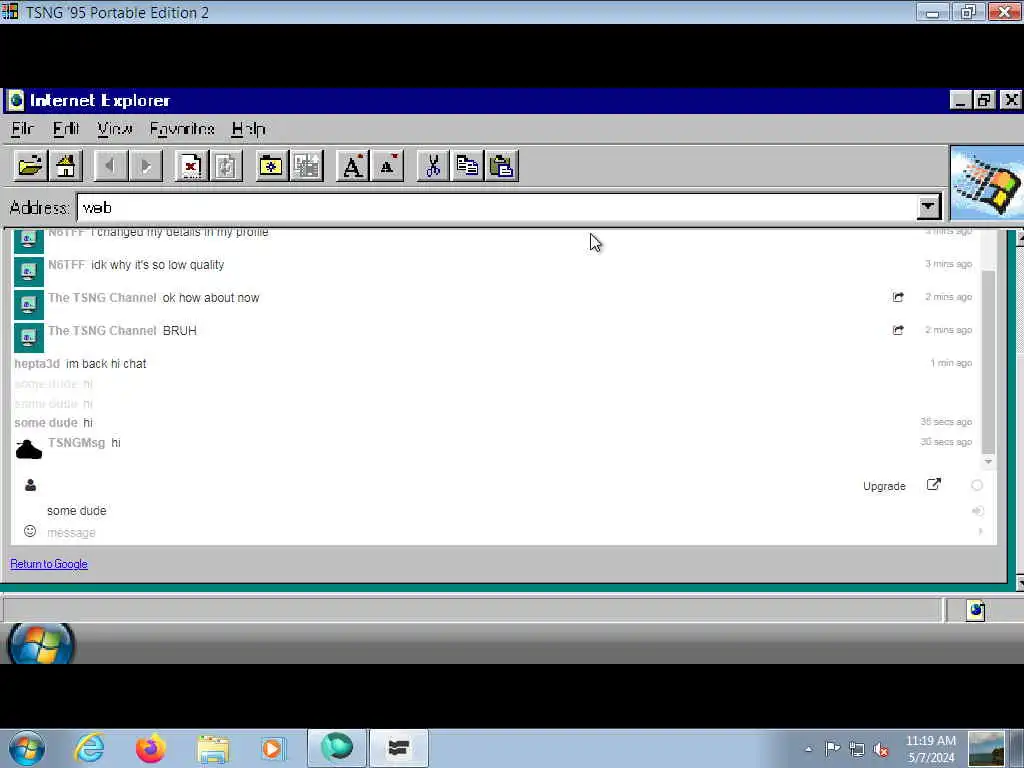
Task: Decrease font size with small A icon
Action: pyautogui.click(x=387, y=166)
